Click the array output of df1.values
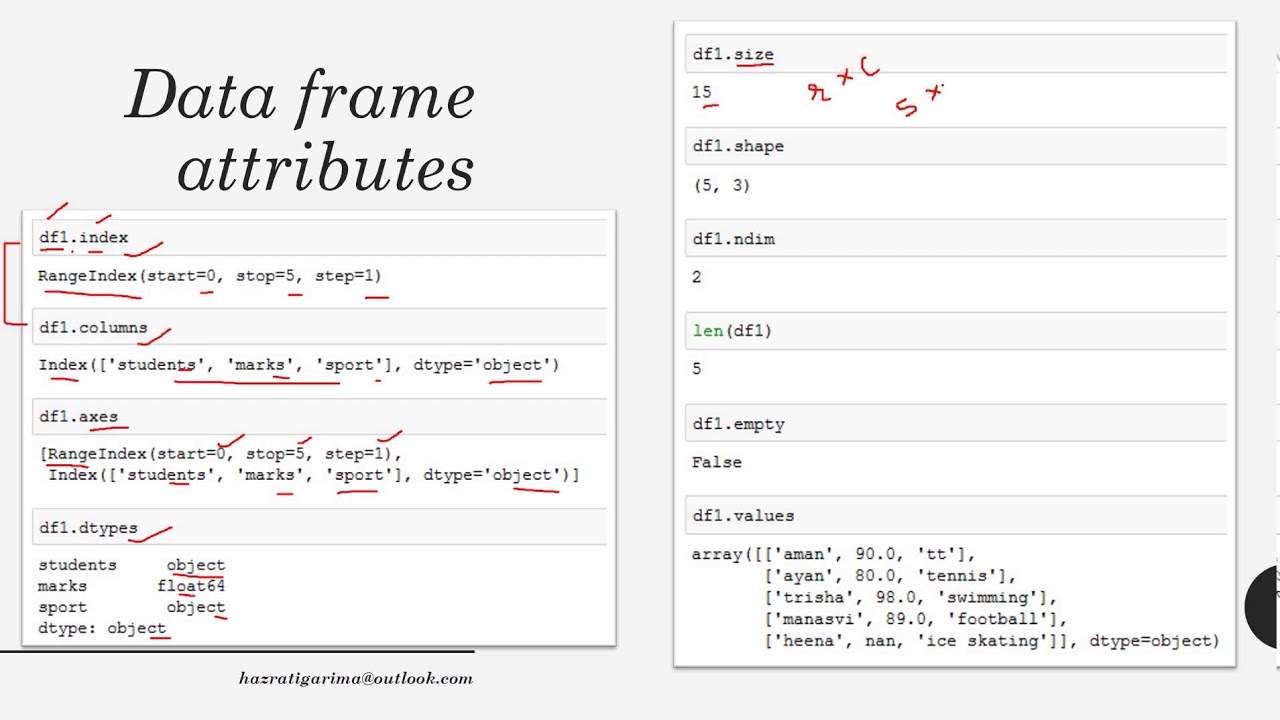 coord(955,597)
